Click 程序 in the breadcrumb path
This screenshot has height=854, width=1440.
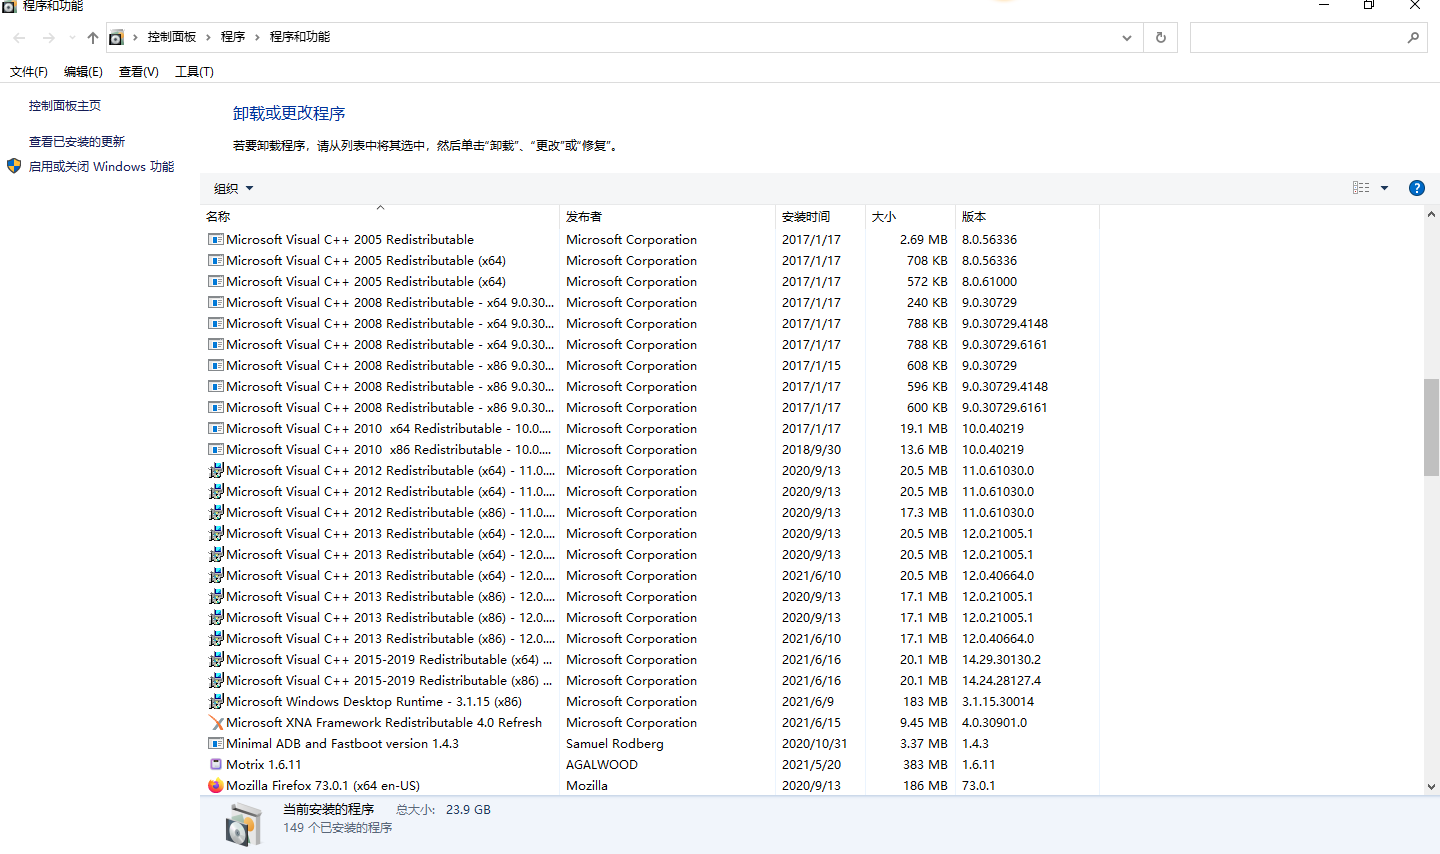(x=233, y=37)
